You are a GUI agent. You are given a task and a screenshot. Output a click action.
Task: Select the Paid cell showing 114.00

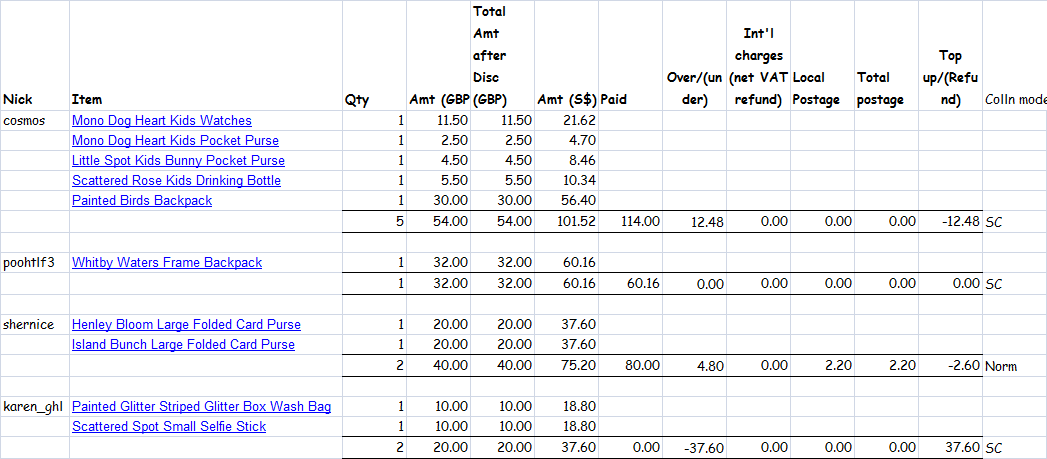[630, 222]
